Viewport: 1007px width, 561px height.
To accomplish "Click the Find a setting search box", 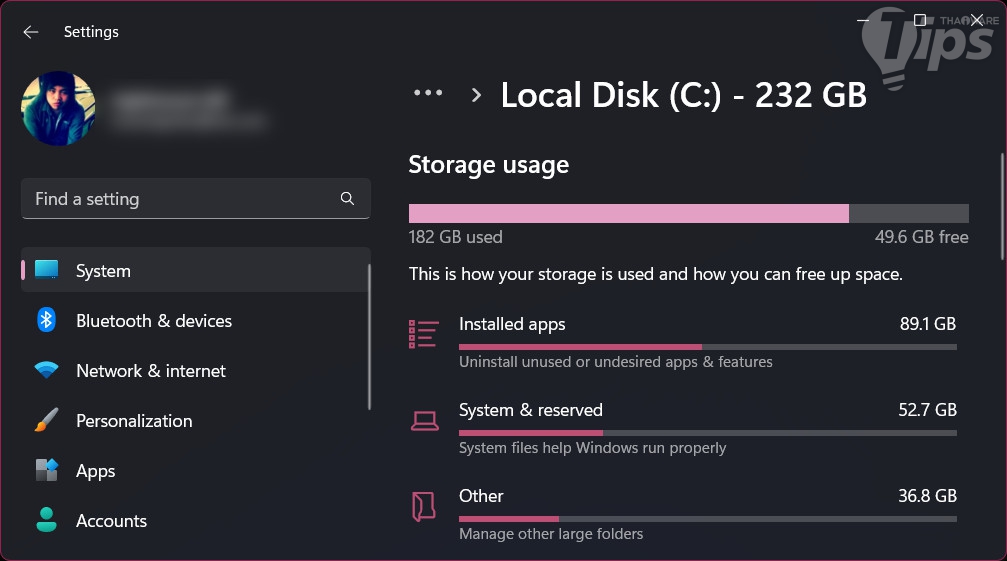I will pyautogui.click(x=180, y=199).
